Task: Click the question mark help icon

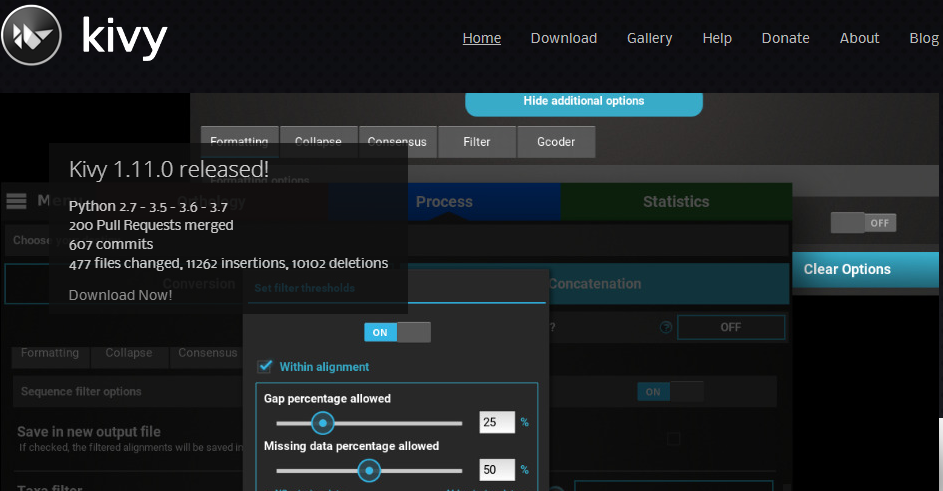Action: [x=666, y=327]
